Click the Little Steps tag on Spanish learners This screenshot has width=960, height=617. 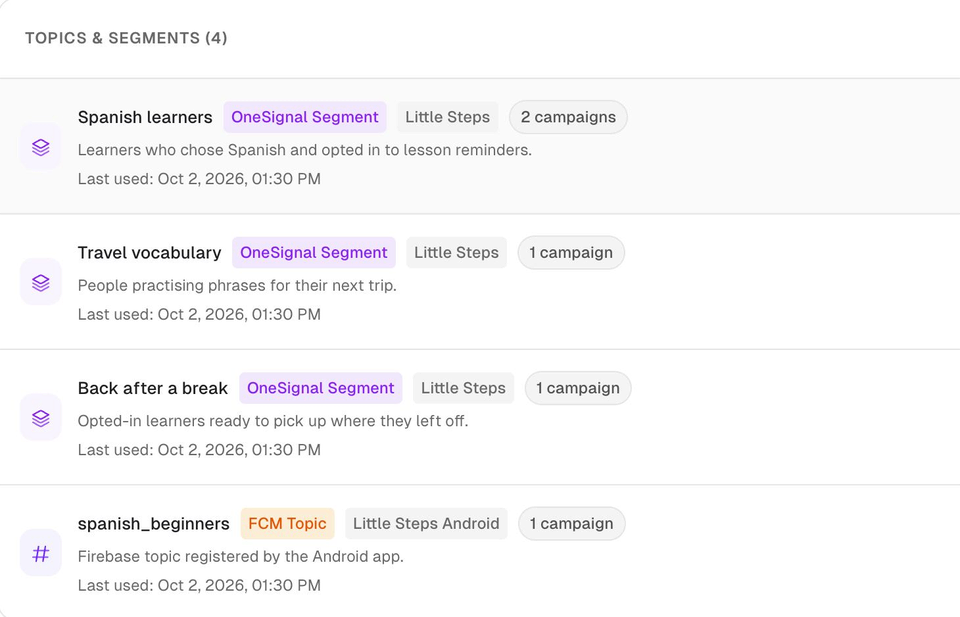[x=448, y=117]
